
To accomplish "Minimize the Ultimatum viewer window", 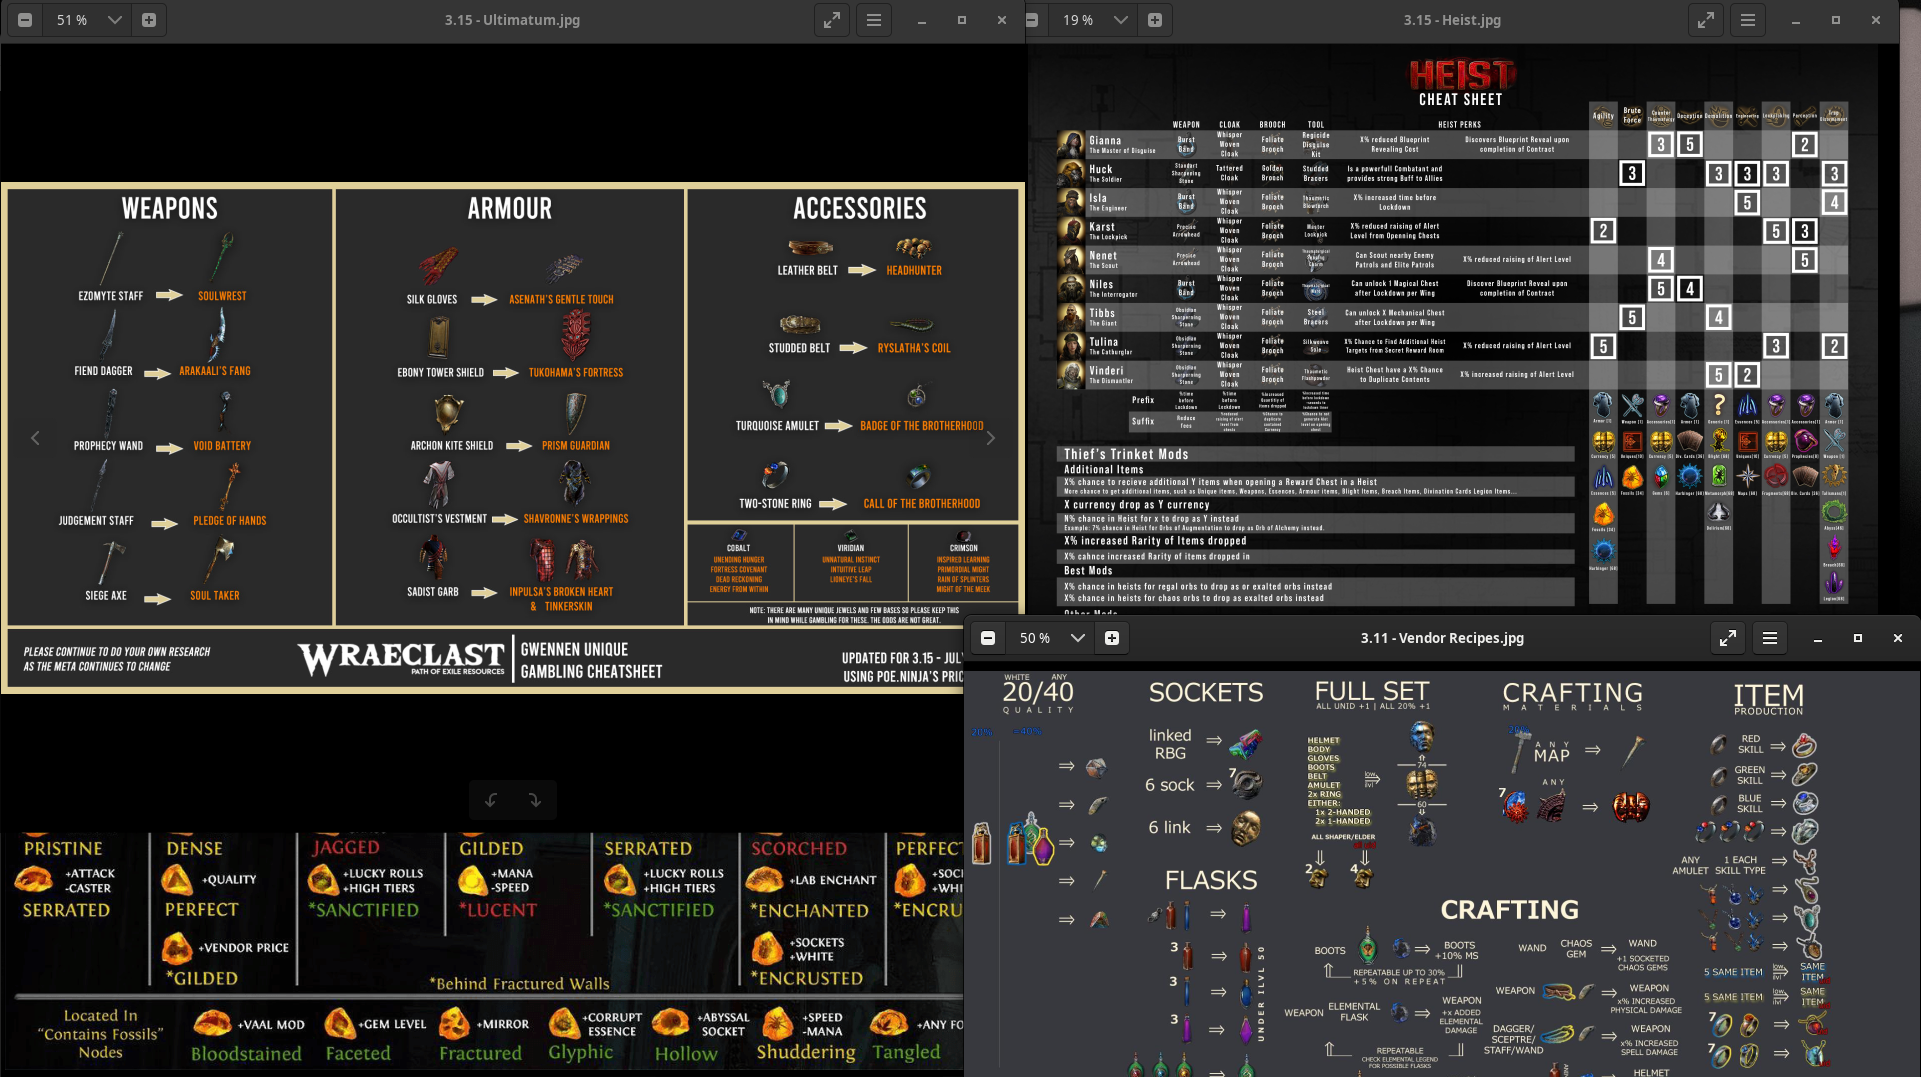I will click(922, 20).
